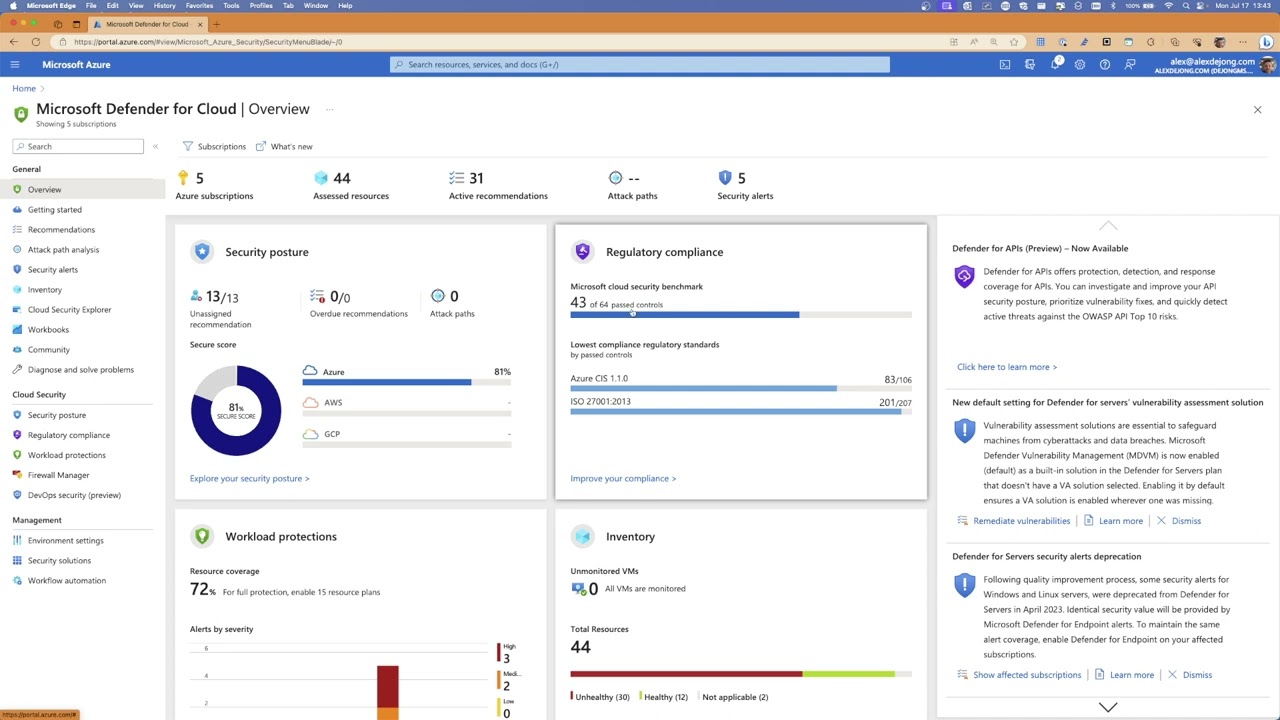Click the Azure 81% secure score bar

point(406,382)
